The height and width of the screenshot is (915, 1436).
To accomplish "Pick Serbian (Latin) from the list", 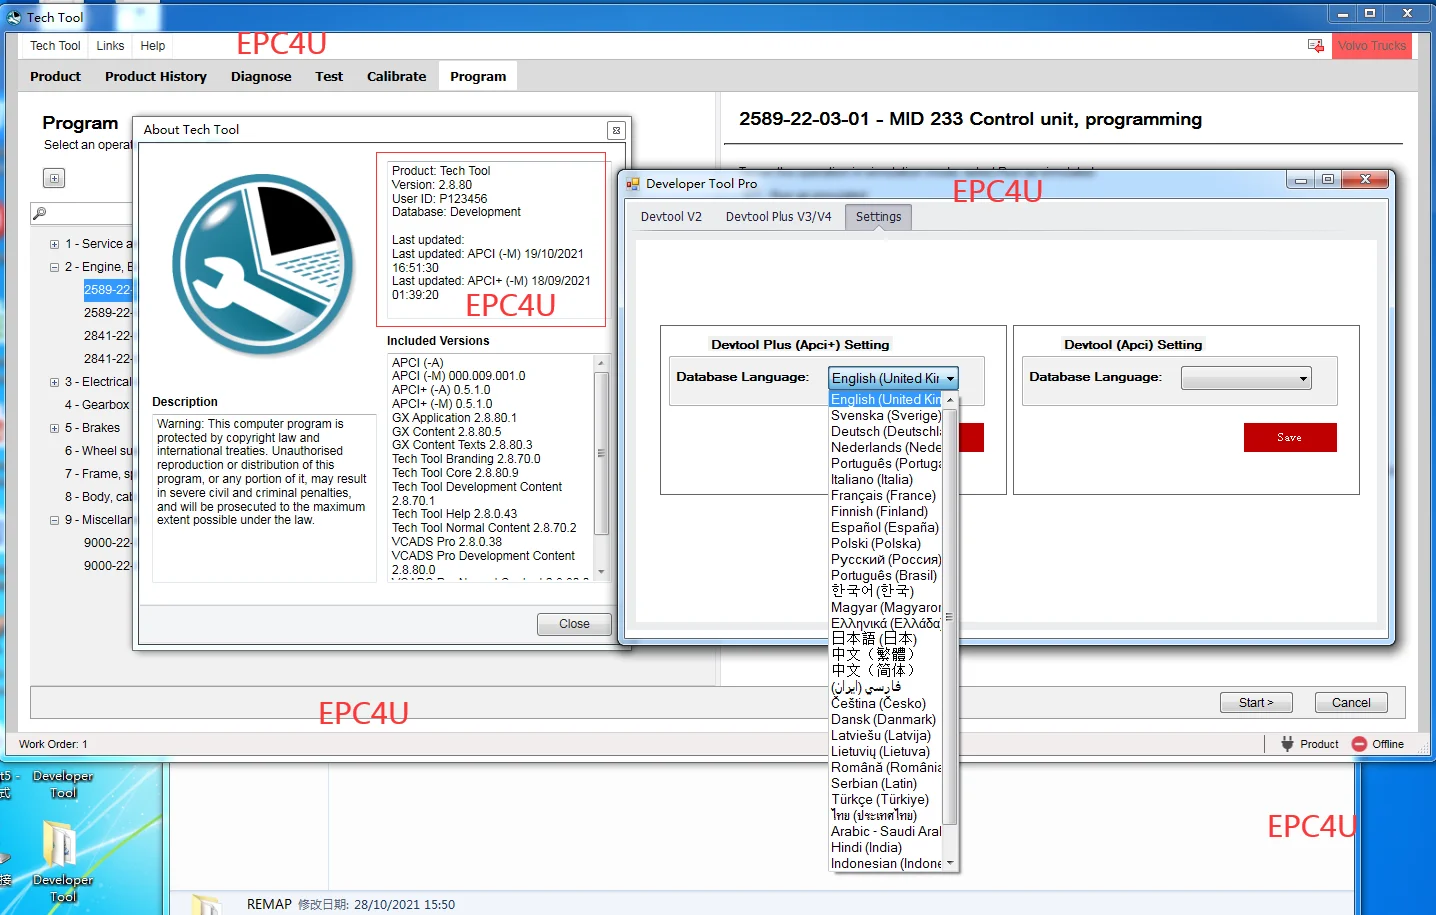I will (886, 784).
